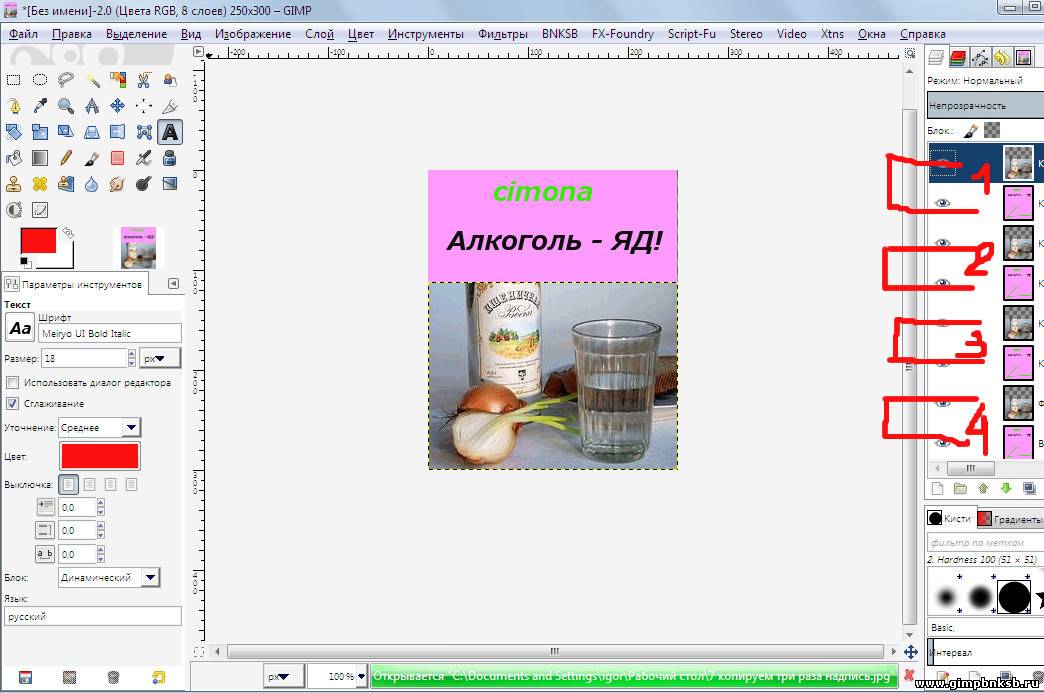Click the 'русский' language field
1044x693 pixels.
click(x=93, y=616)
